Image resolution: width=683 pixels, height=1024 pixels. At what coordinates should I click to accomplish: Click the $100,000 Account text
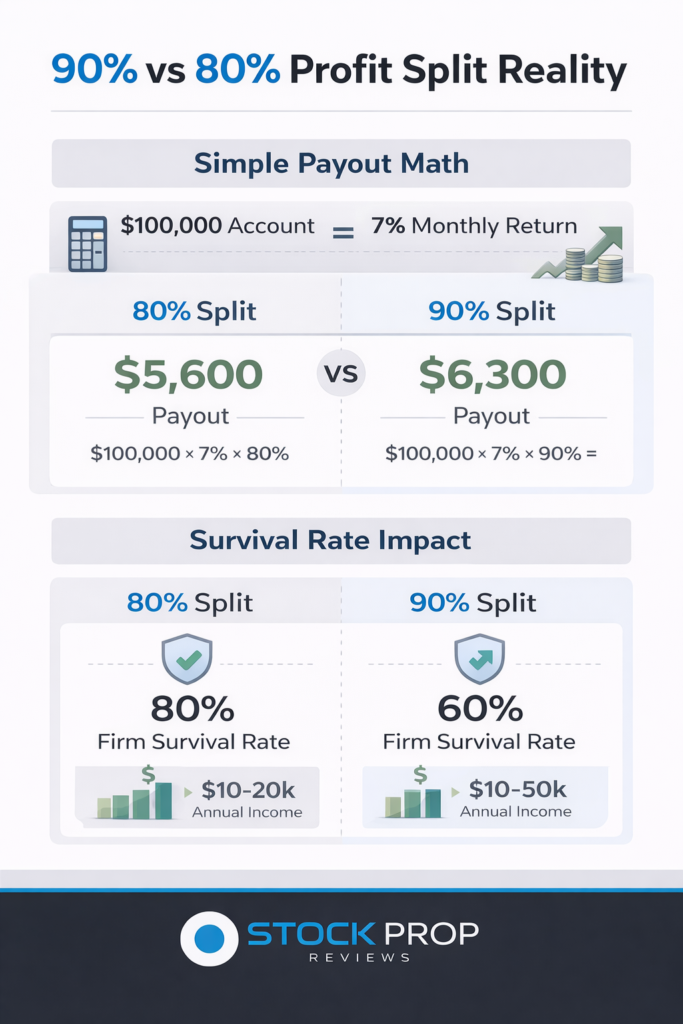(217, 226)
